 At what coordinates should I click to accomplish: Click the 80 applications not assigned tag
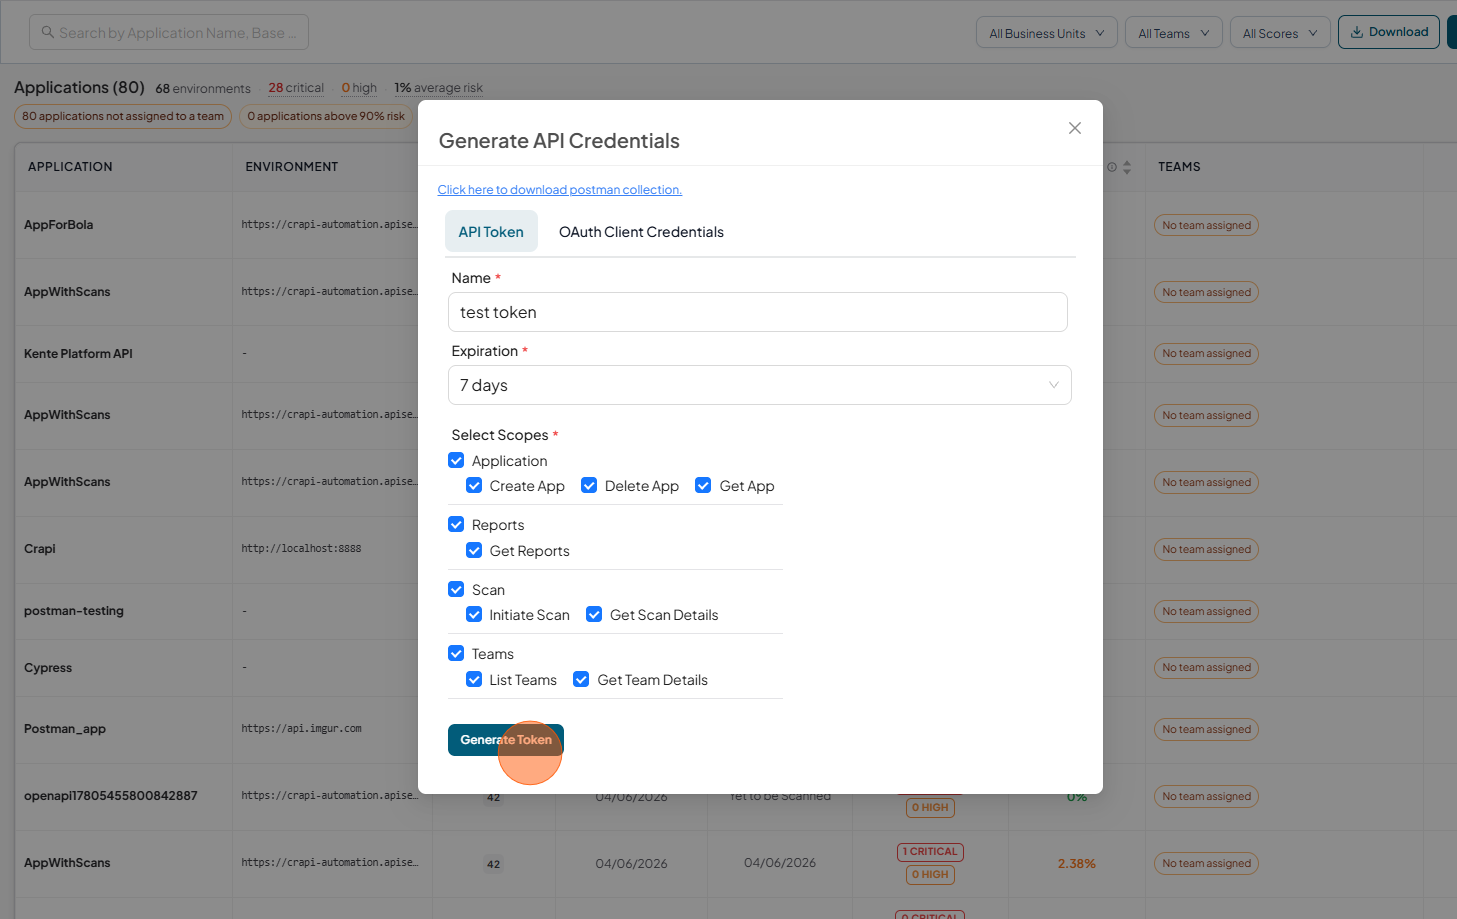[123, 116]
